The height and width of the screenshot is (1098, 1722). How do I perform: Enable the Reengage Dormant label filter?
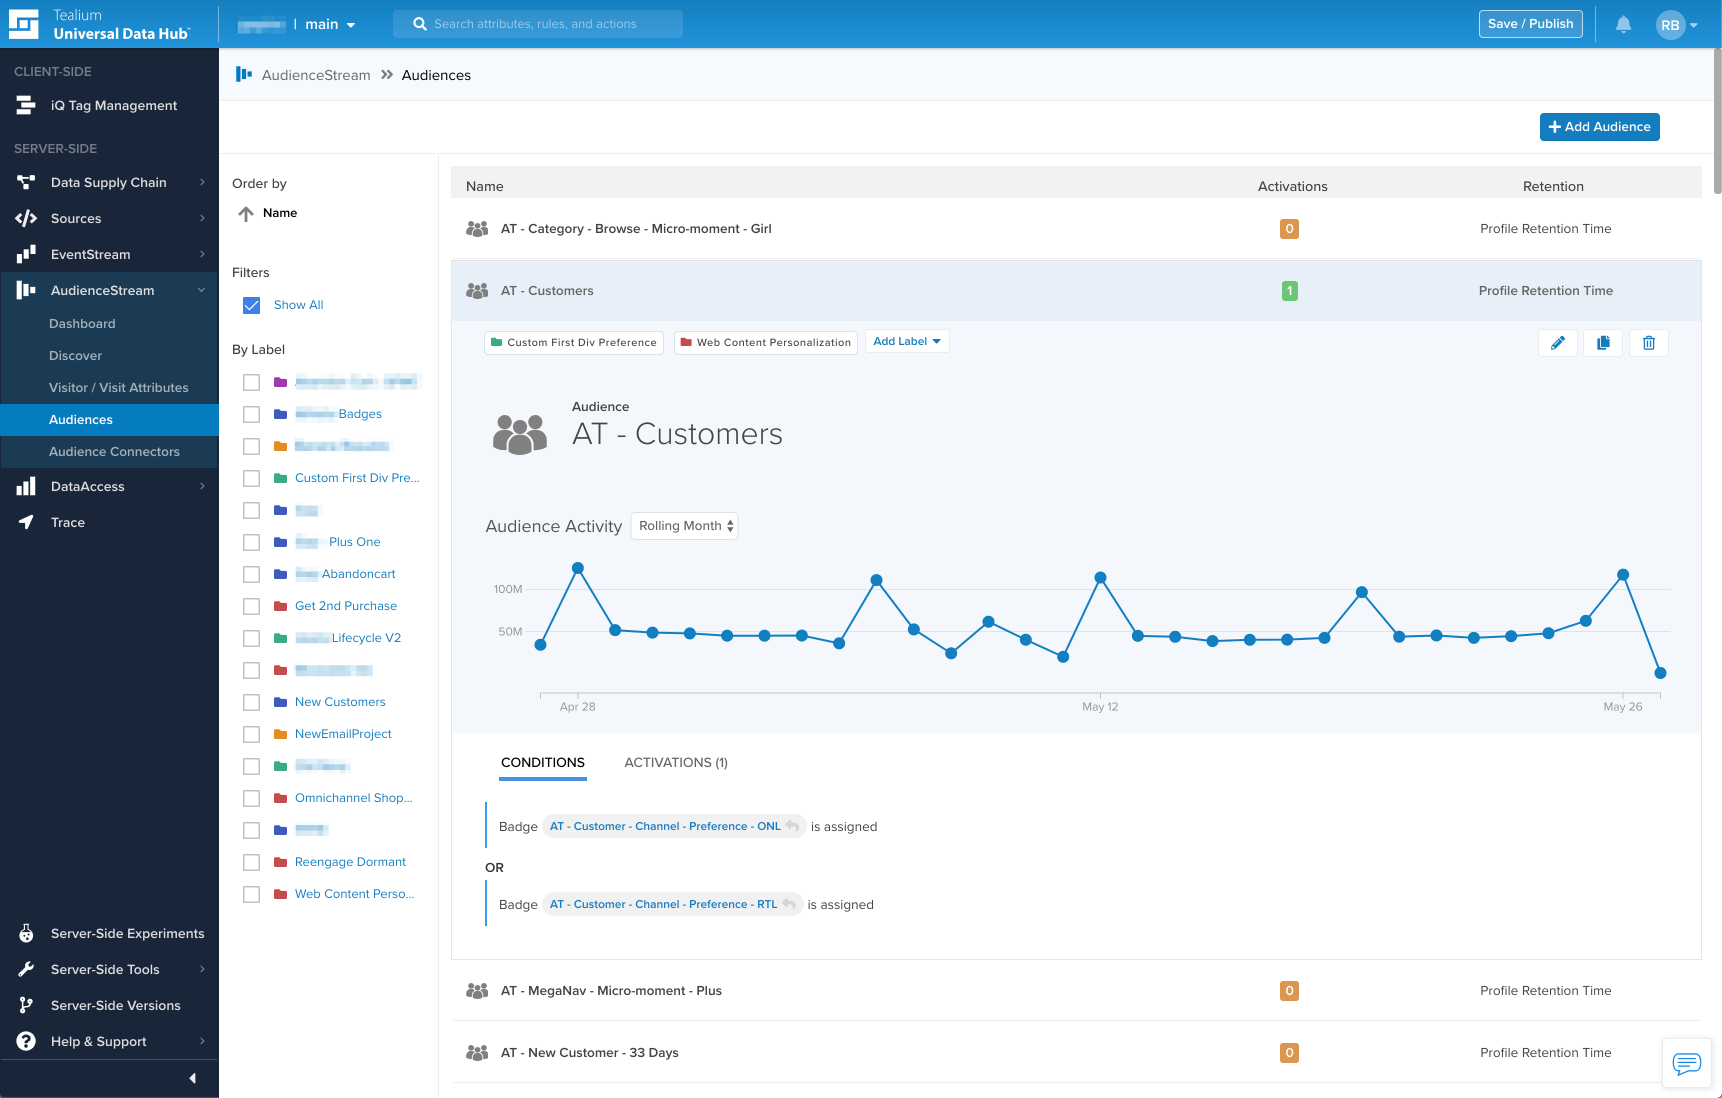[x=251, y=862]
